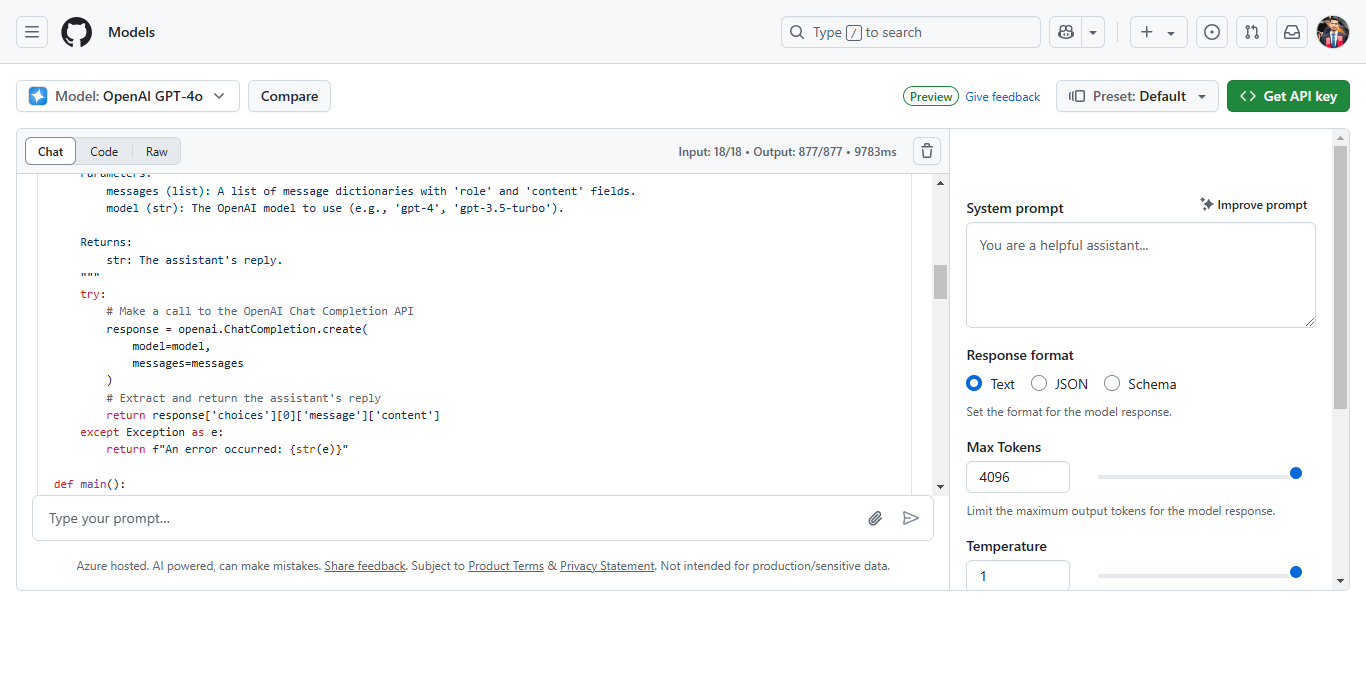Switch to the Raw tab
The height and width of the screenshot is (677, 1366).
click(157, 151)
